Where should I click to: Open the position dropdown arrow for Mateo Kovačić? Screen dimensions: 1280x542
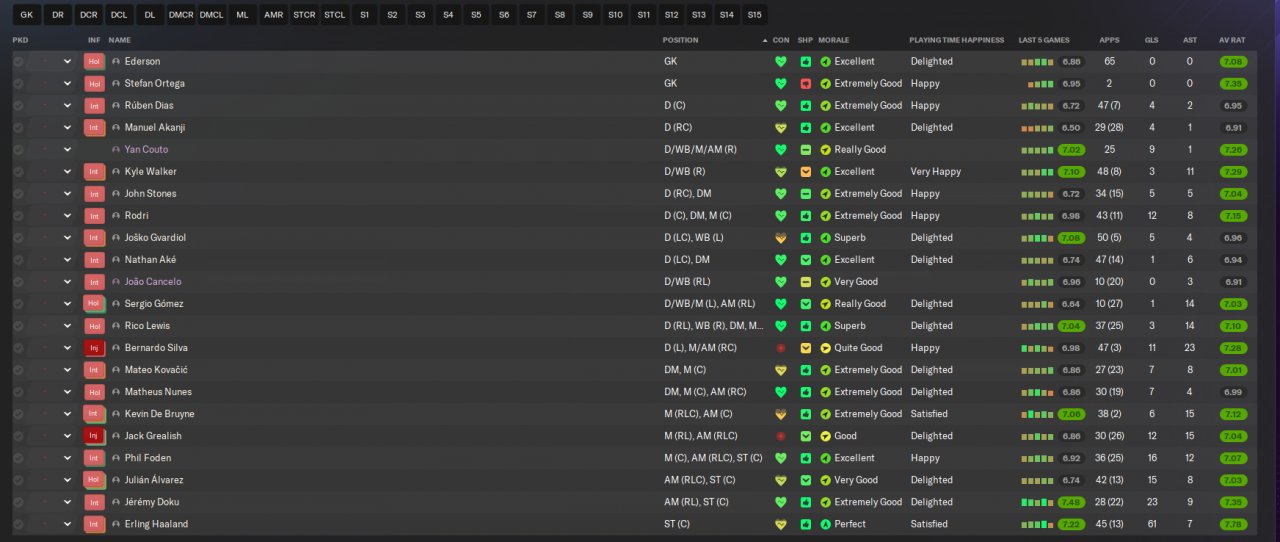pos(68,370)
